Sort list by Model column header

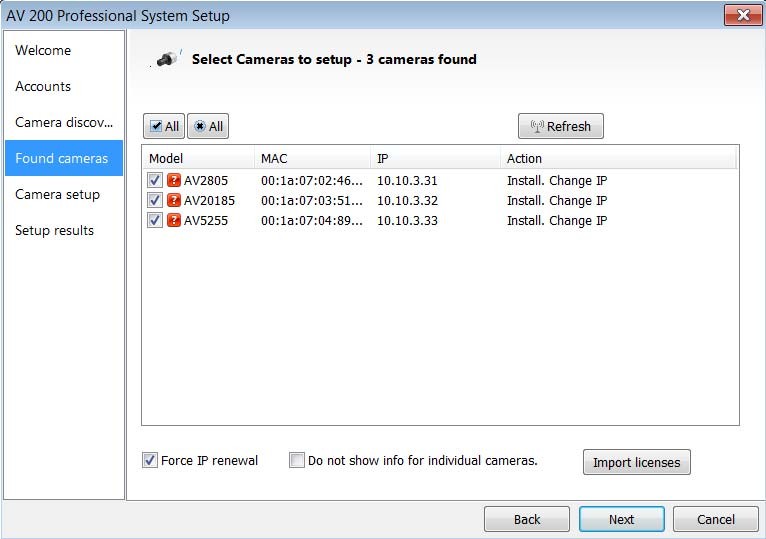click(x=198, y=158)
